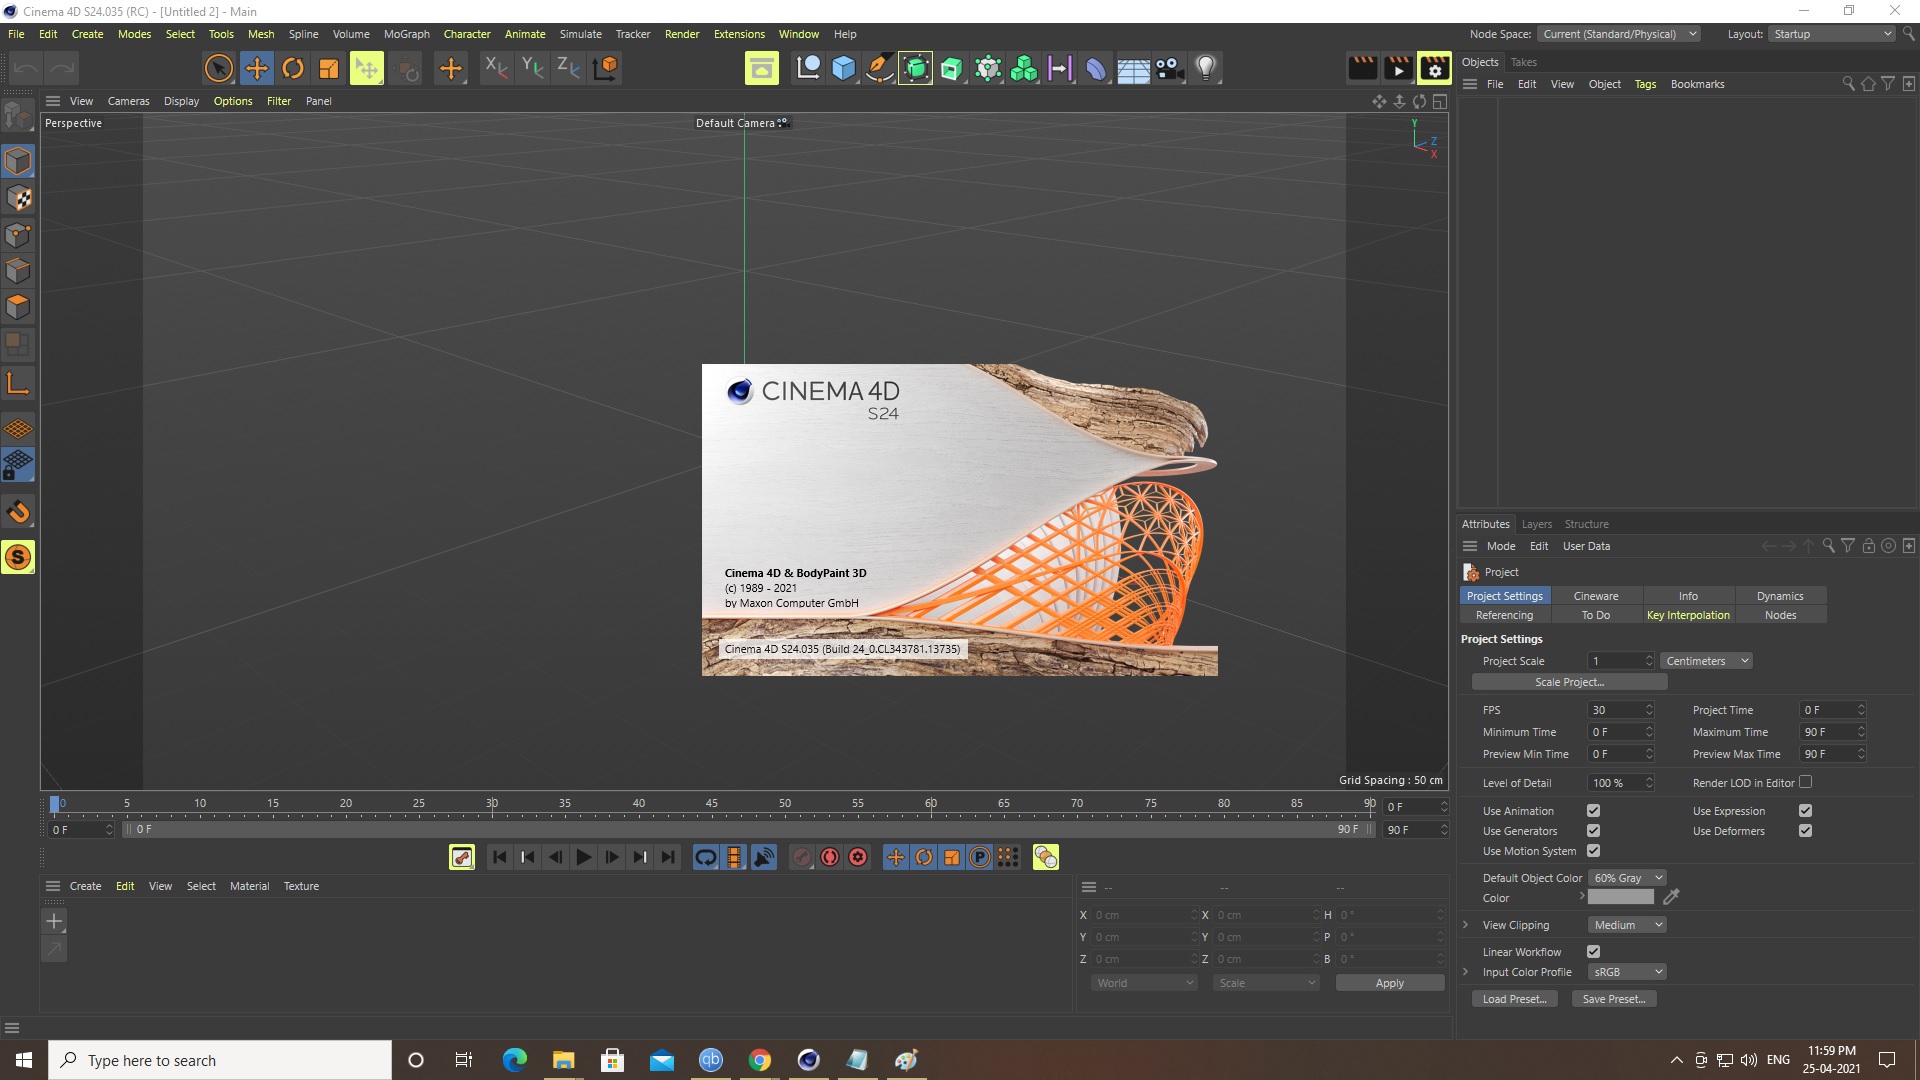The width and height of the screenshot is (1920, 1080).
Task: Add a Cube primitive object
Action: pyautogui.click(x=844, y=68)
